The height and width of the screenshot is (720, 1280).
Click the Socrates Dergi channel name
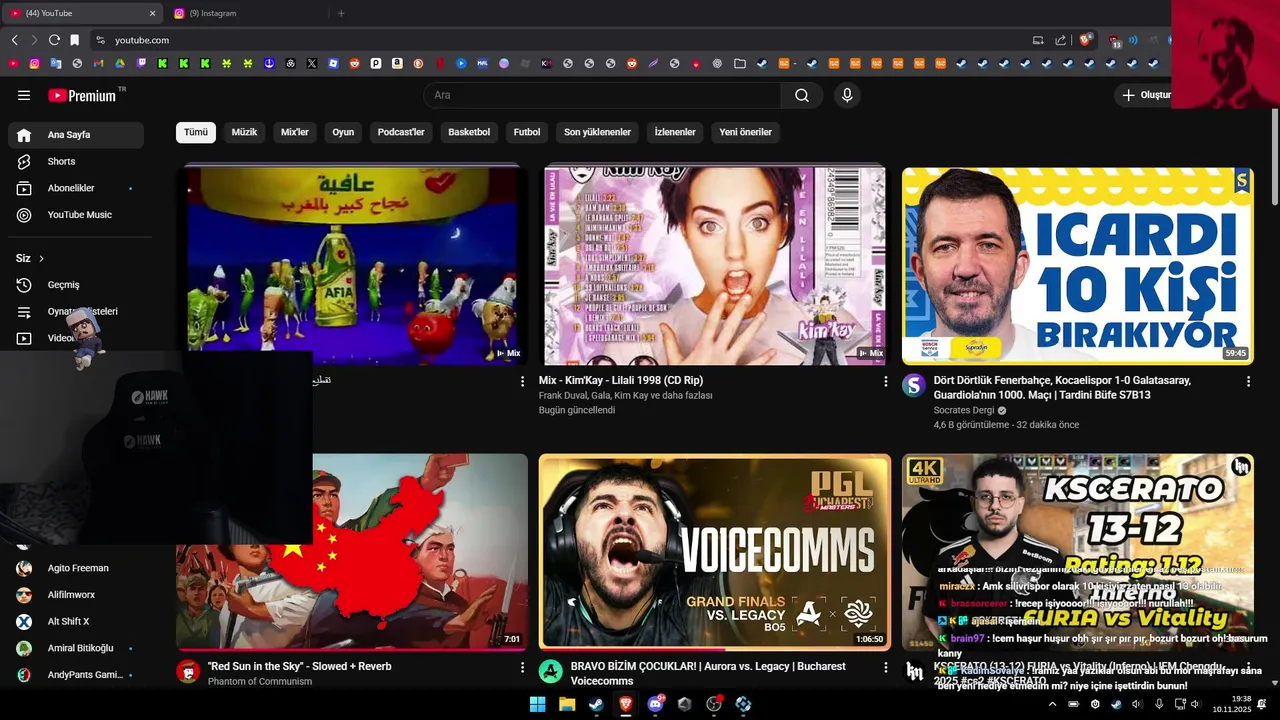coord(964,410)
